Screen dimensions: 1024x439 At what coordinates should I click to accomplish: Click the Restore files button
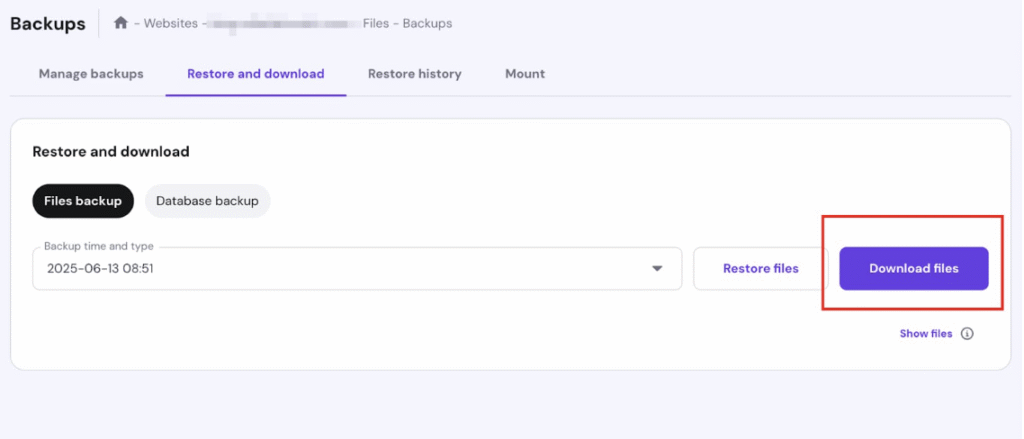tap(761, 269)
